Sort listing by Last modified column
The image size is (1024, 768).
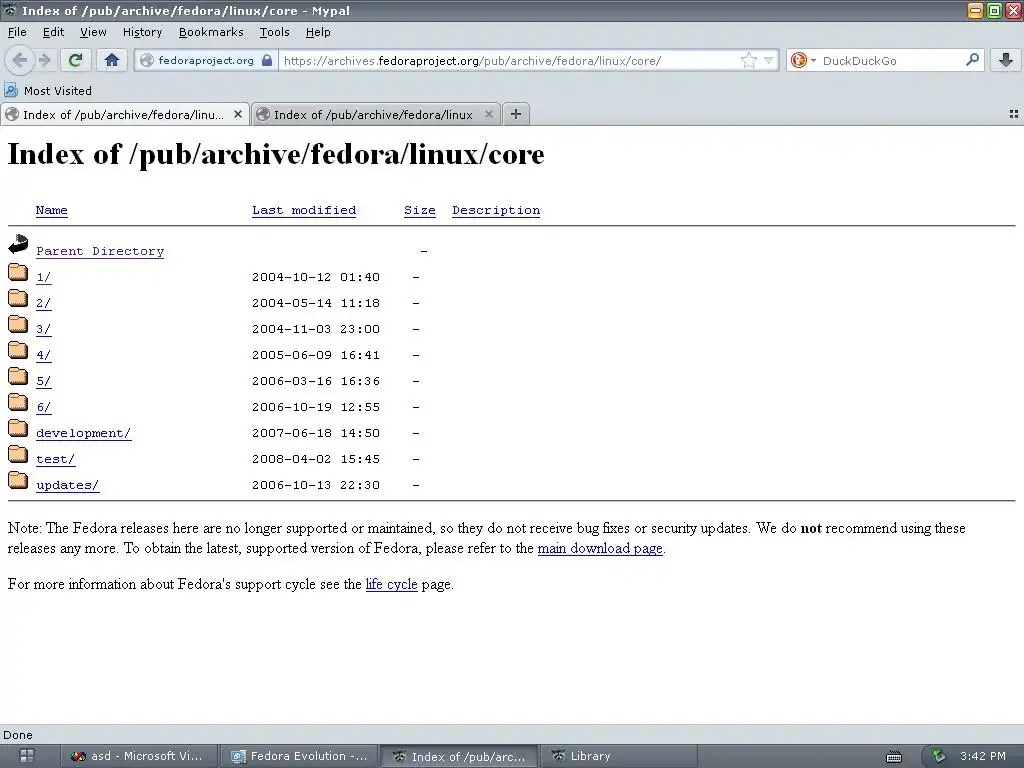point(304,210)
